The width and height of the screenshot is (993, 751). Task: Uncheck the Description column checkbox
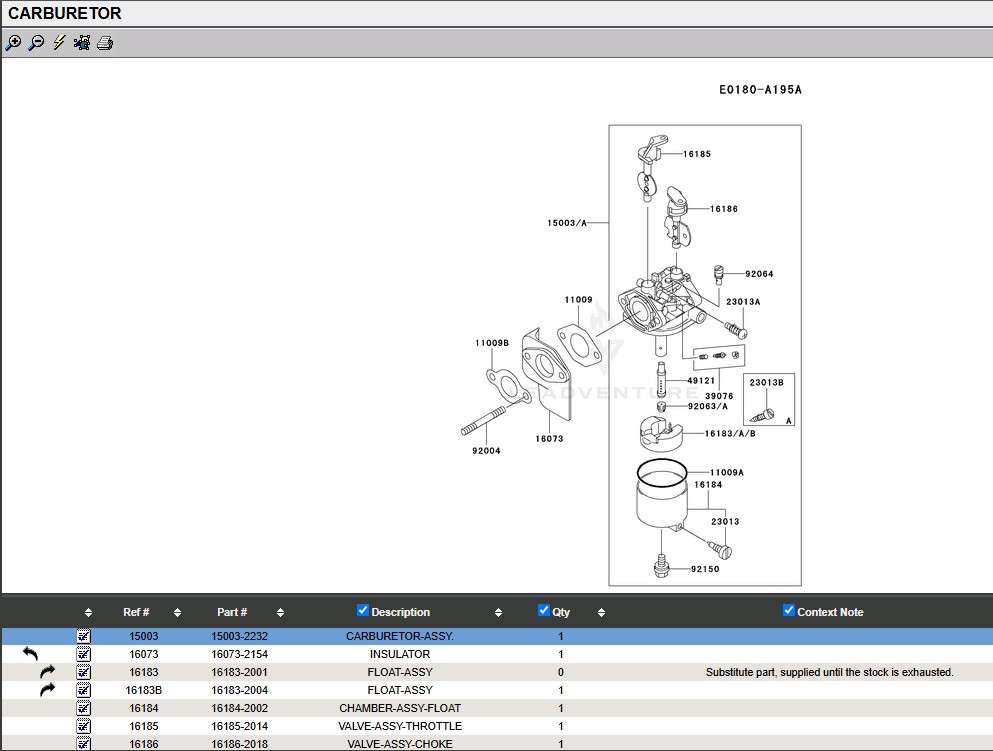coord(363,611)
